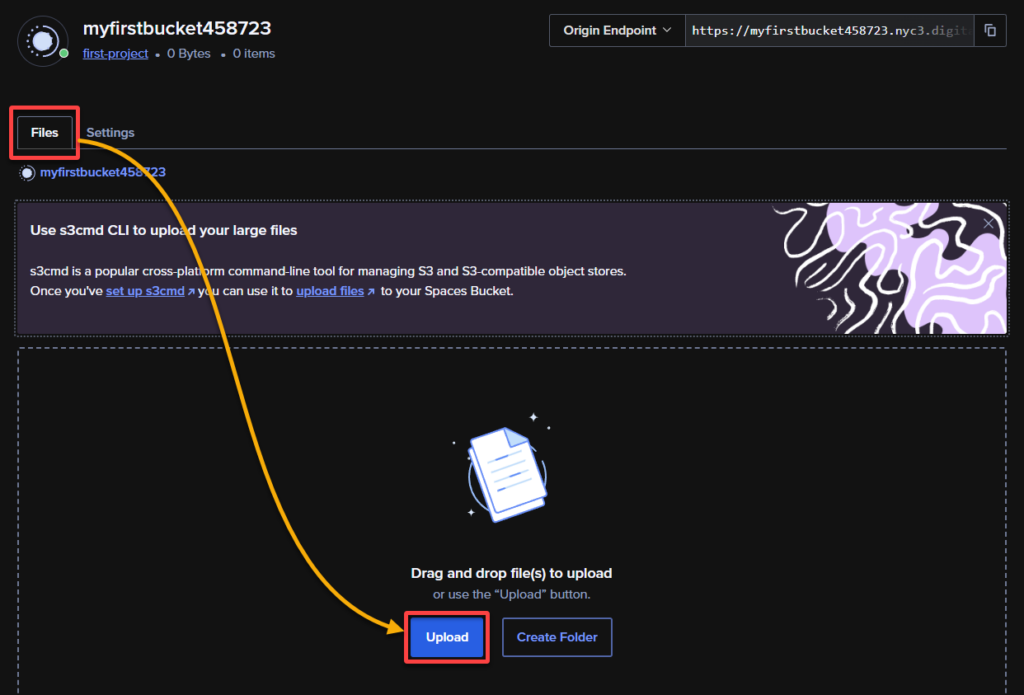Screen dimensions: 1024x695
Task: Dismiss the s3cmd CLI banner
Action: pyautogui.click(x=988, y=224)
